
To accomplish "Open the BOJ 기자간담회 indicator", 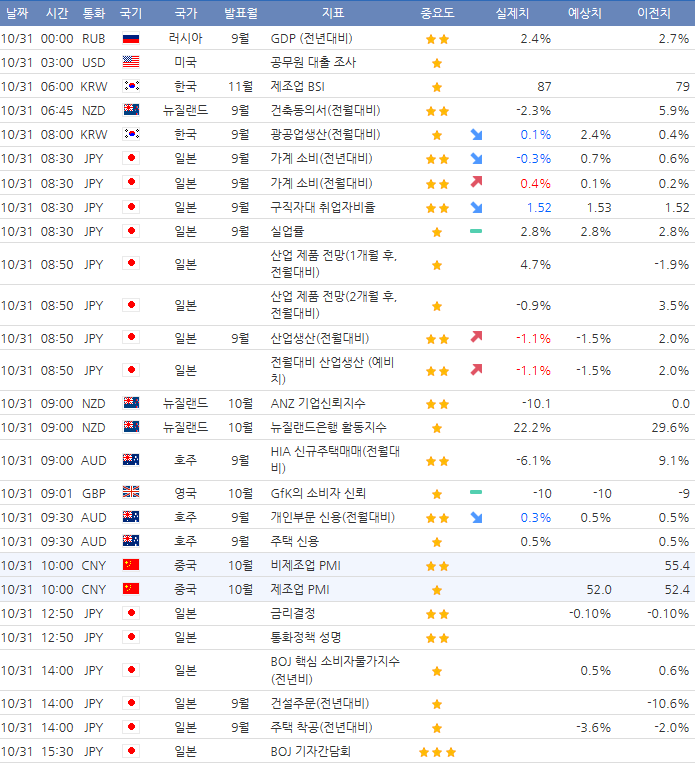I will pyautogui.click(x=311, y=751).
